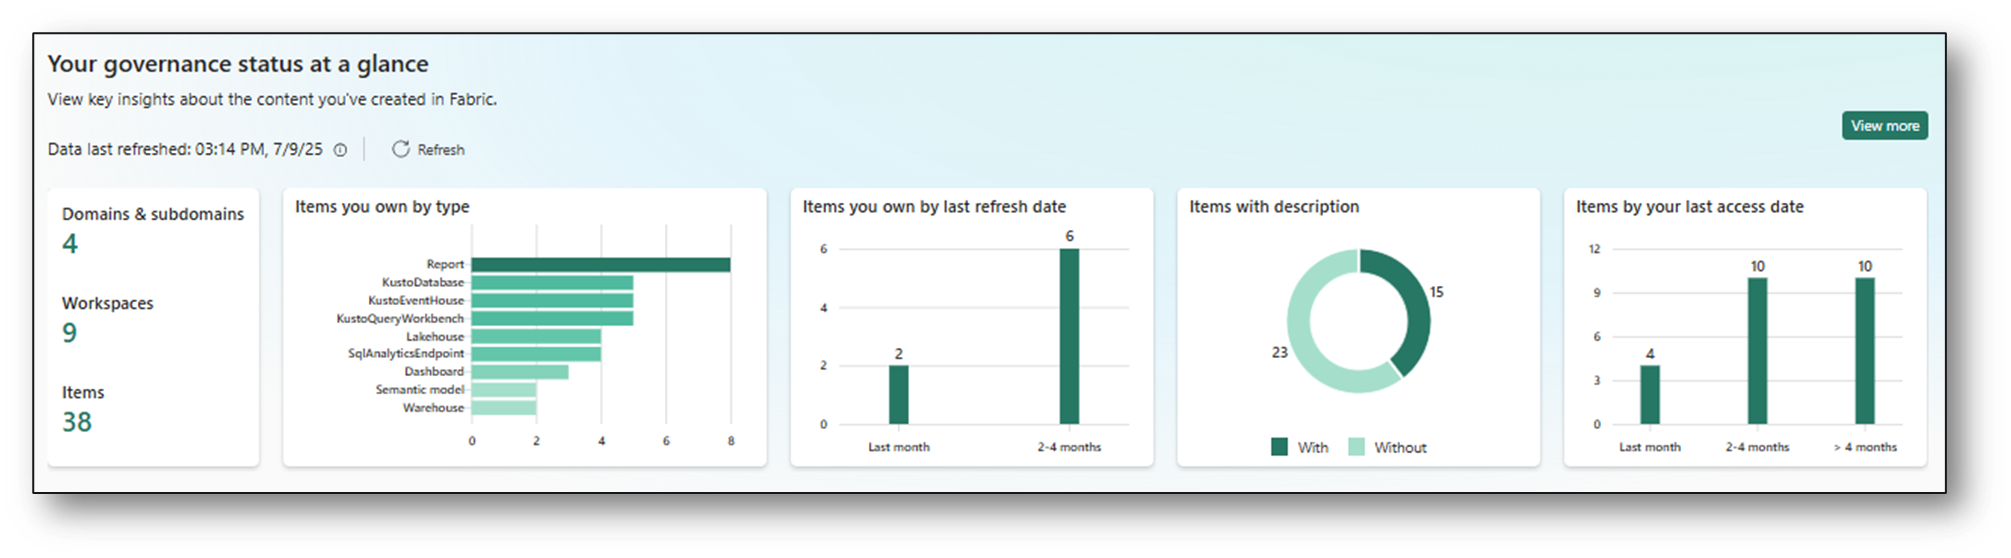
Task: Click the 23 label on donut chart
Action: click(x=1279, y=352)
